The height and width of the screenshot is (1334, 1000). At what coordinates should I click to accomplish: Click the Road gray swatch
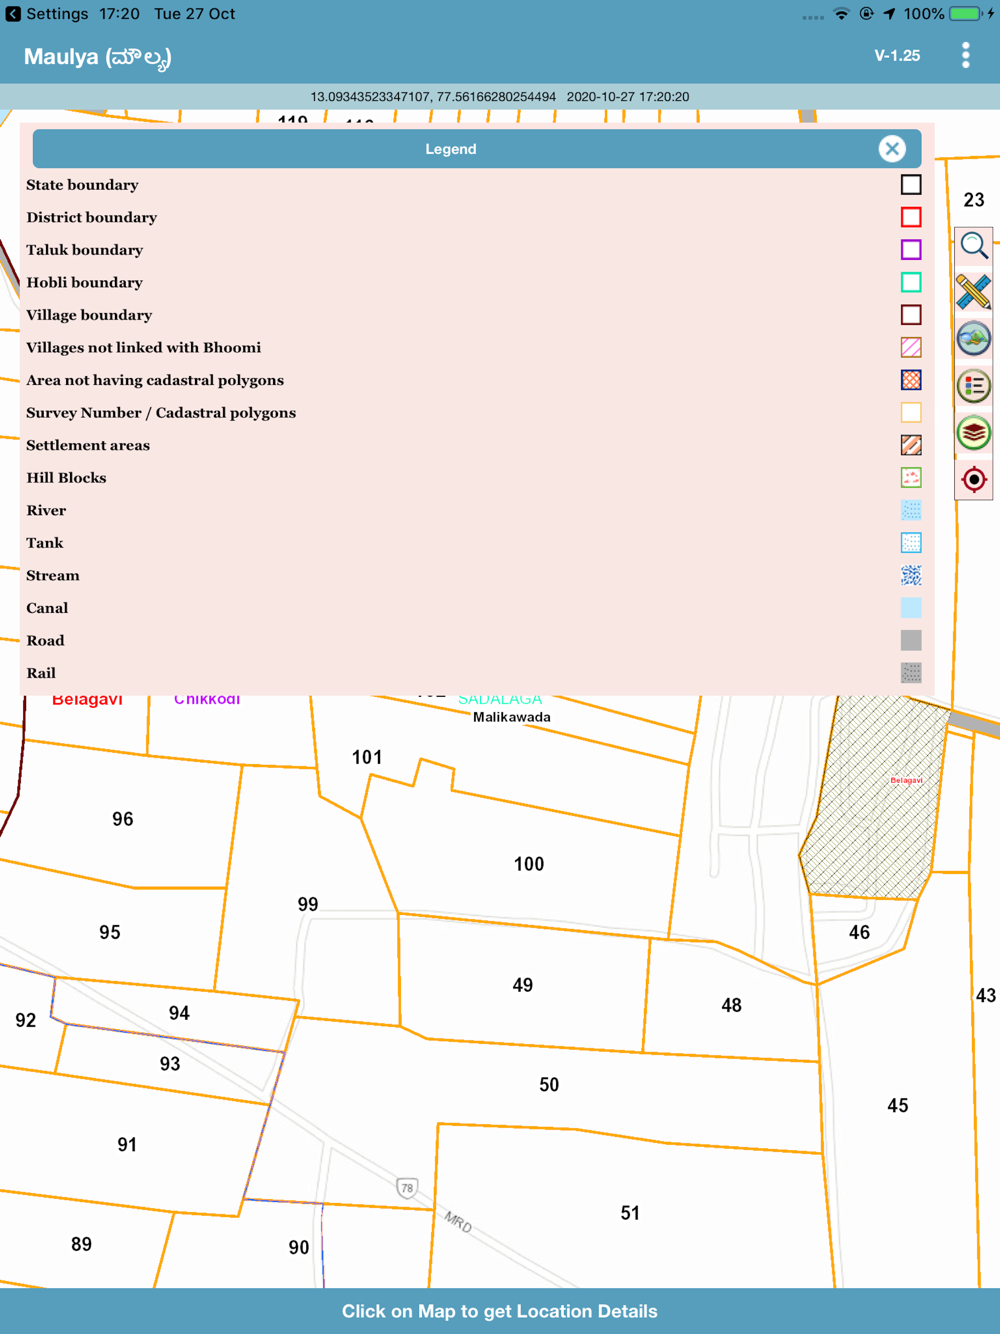coord(911,640)
